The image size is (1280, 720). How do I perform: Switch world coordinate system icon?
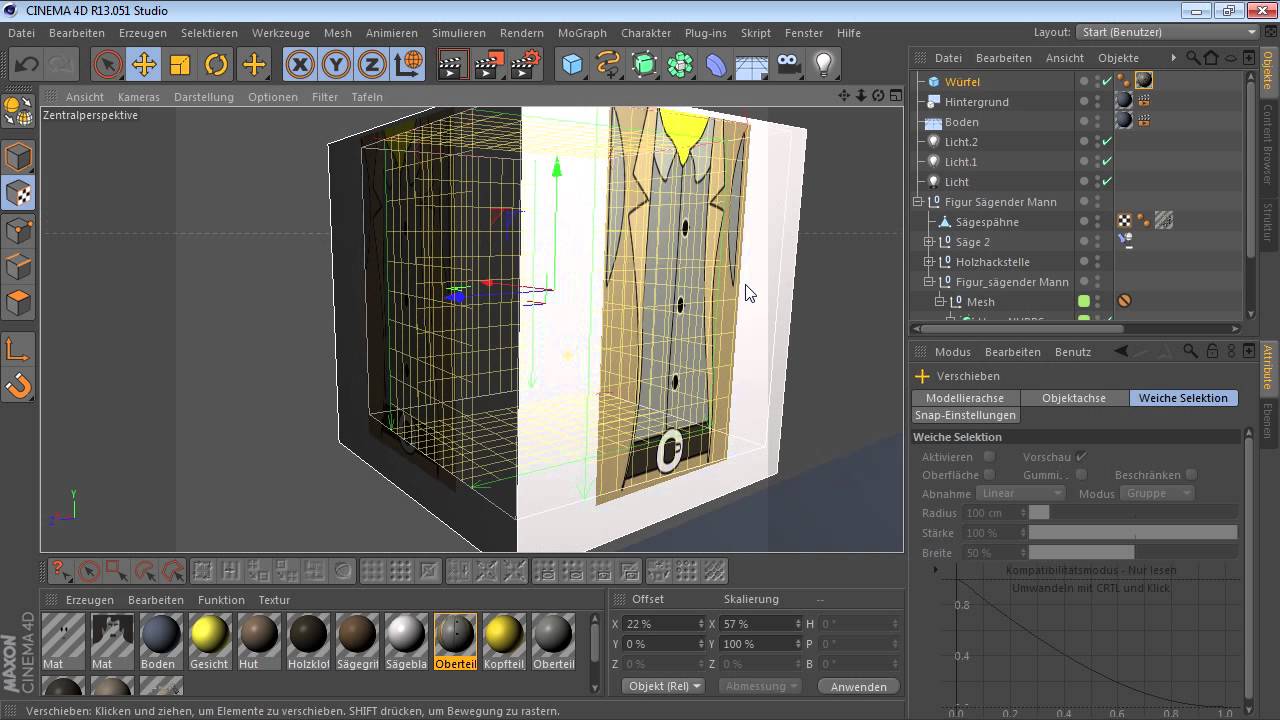coord(408,65)
